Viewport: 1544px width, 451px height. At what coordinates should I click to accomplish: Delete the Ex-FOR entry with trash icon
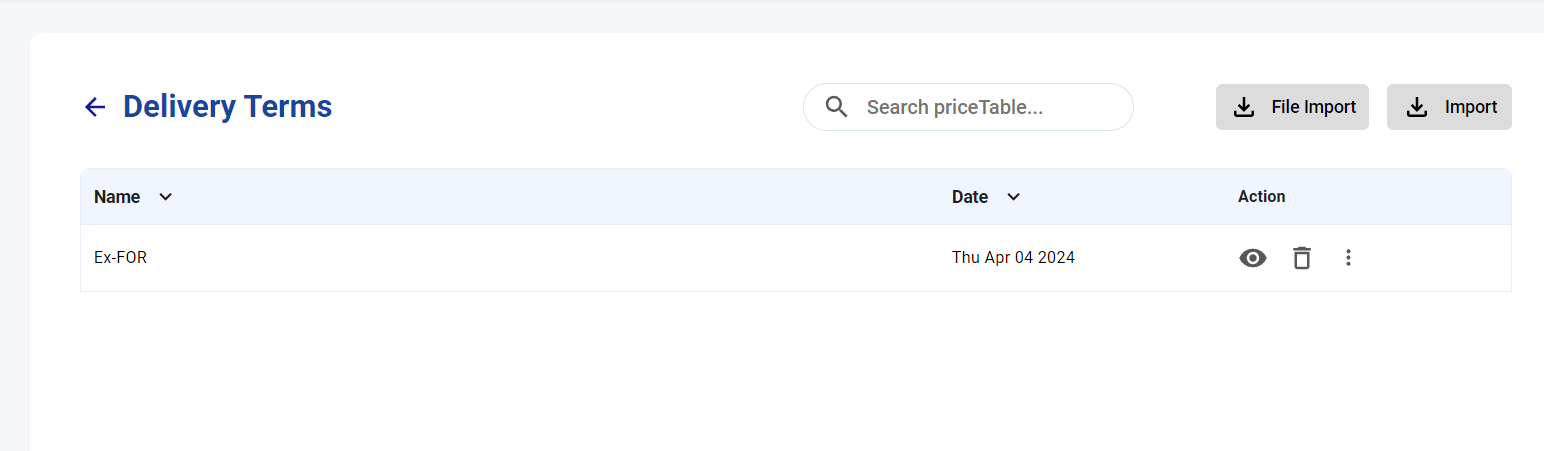tap(1301, 258)
